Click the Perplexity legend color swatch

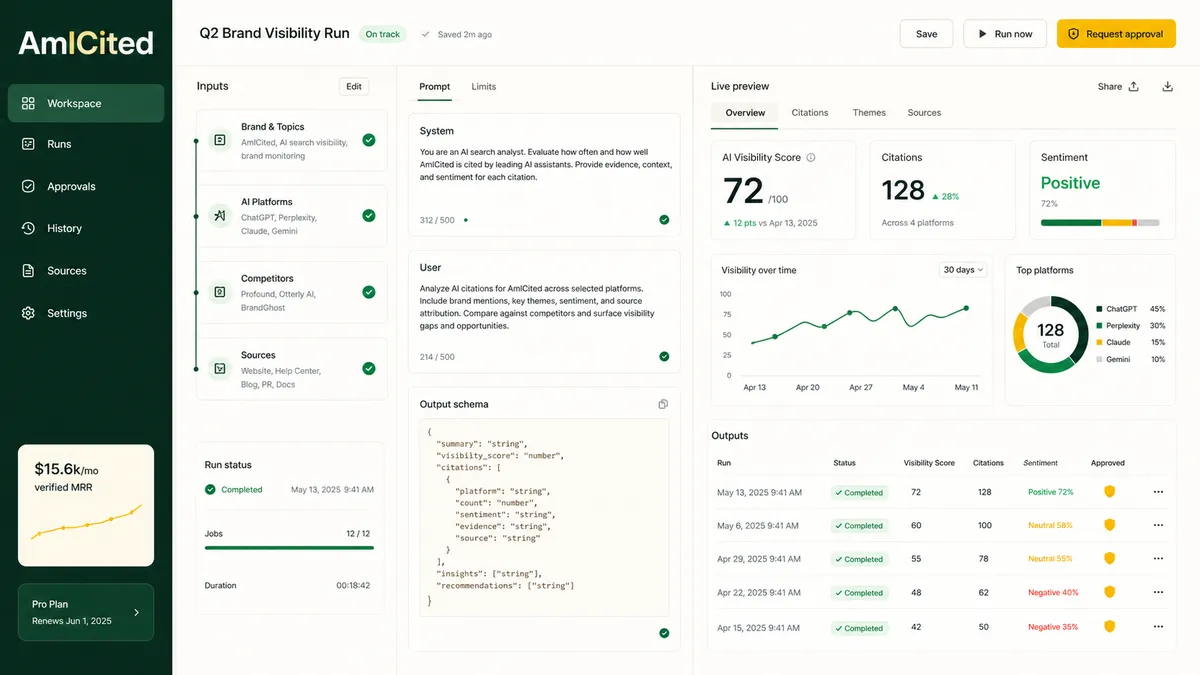tap(1099, 326)
